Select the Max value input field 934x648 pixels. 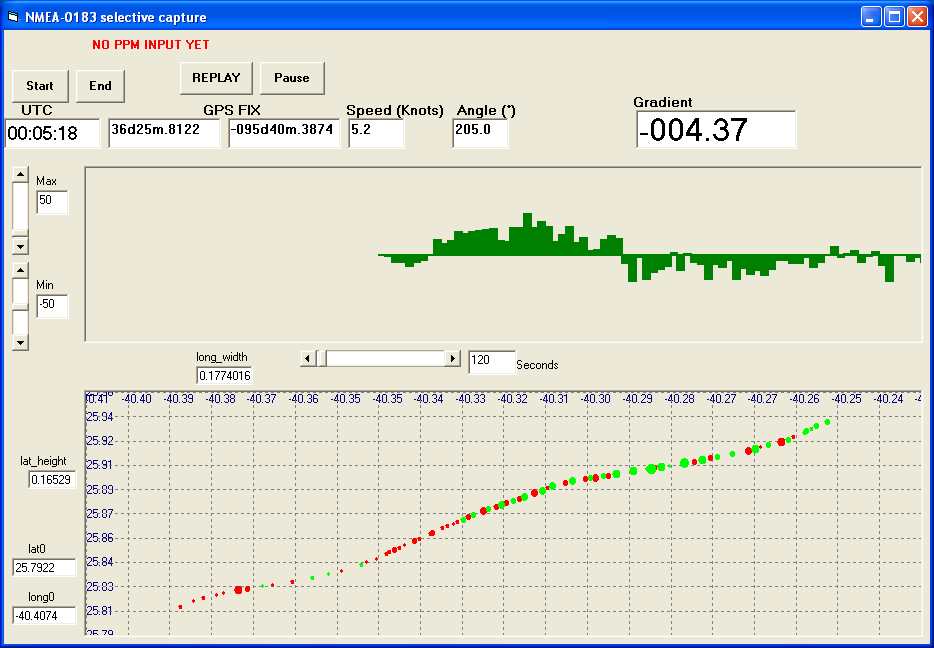click(x=52, y=201)
